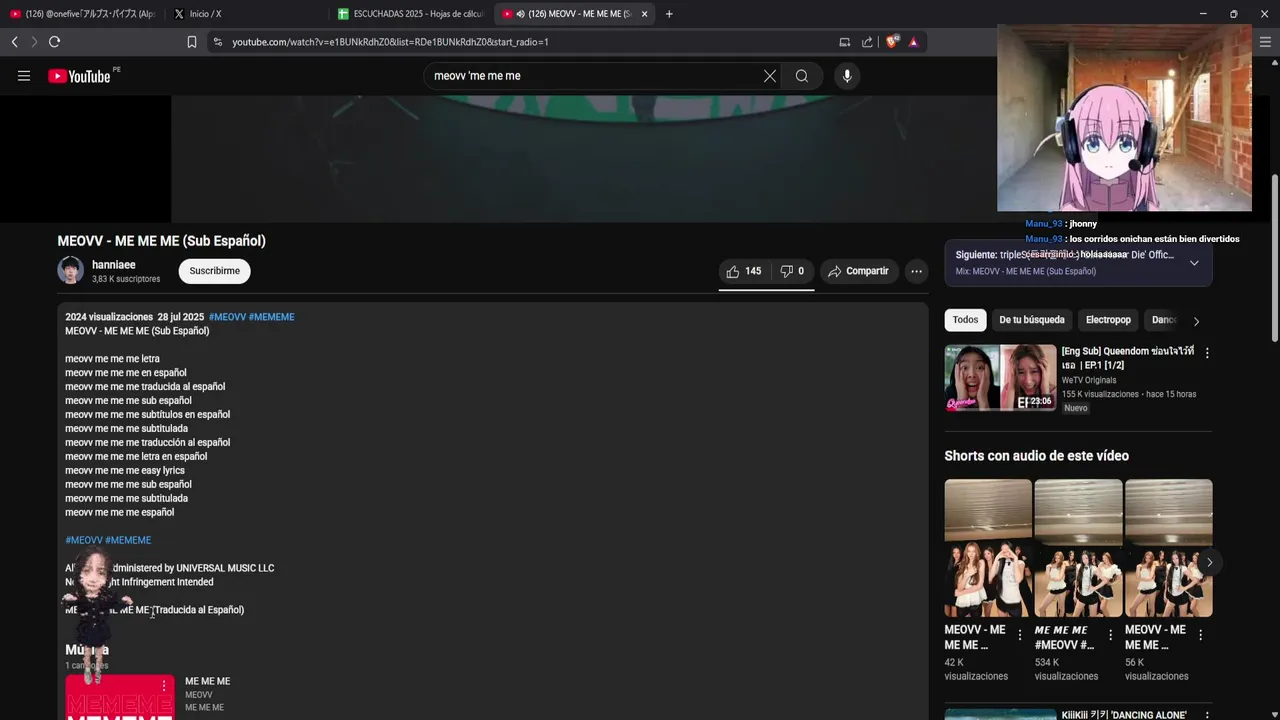1280x720 pixels.
Task: Select the De tu búsqueda chip
Action: [x=1032, y=320]
